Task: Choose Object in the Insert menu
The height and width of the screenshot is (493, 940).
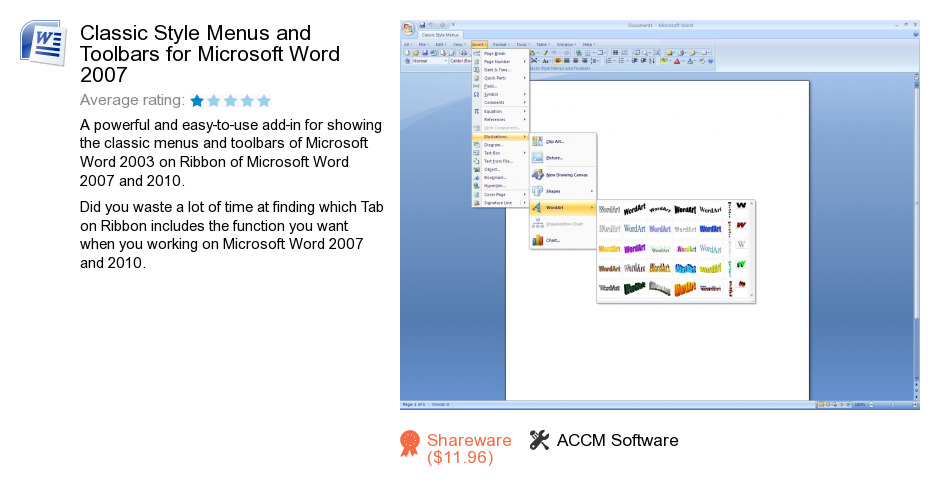Action: 501,170
